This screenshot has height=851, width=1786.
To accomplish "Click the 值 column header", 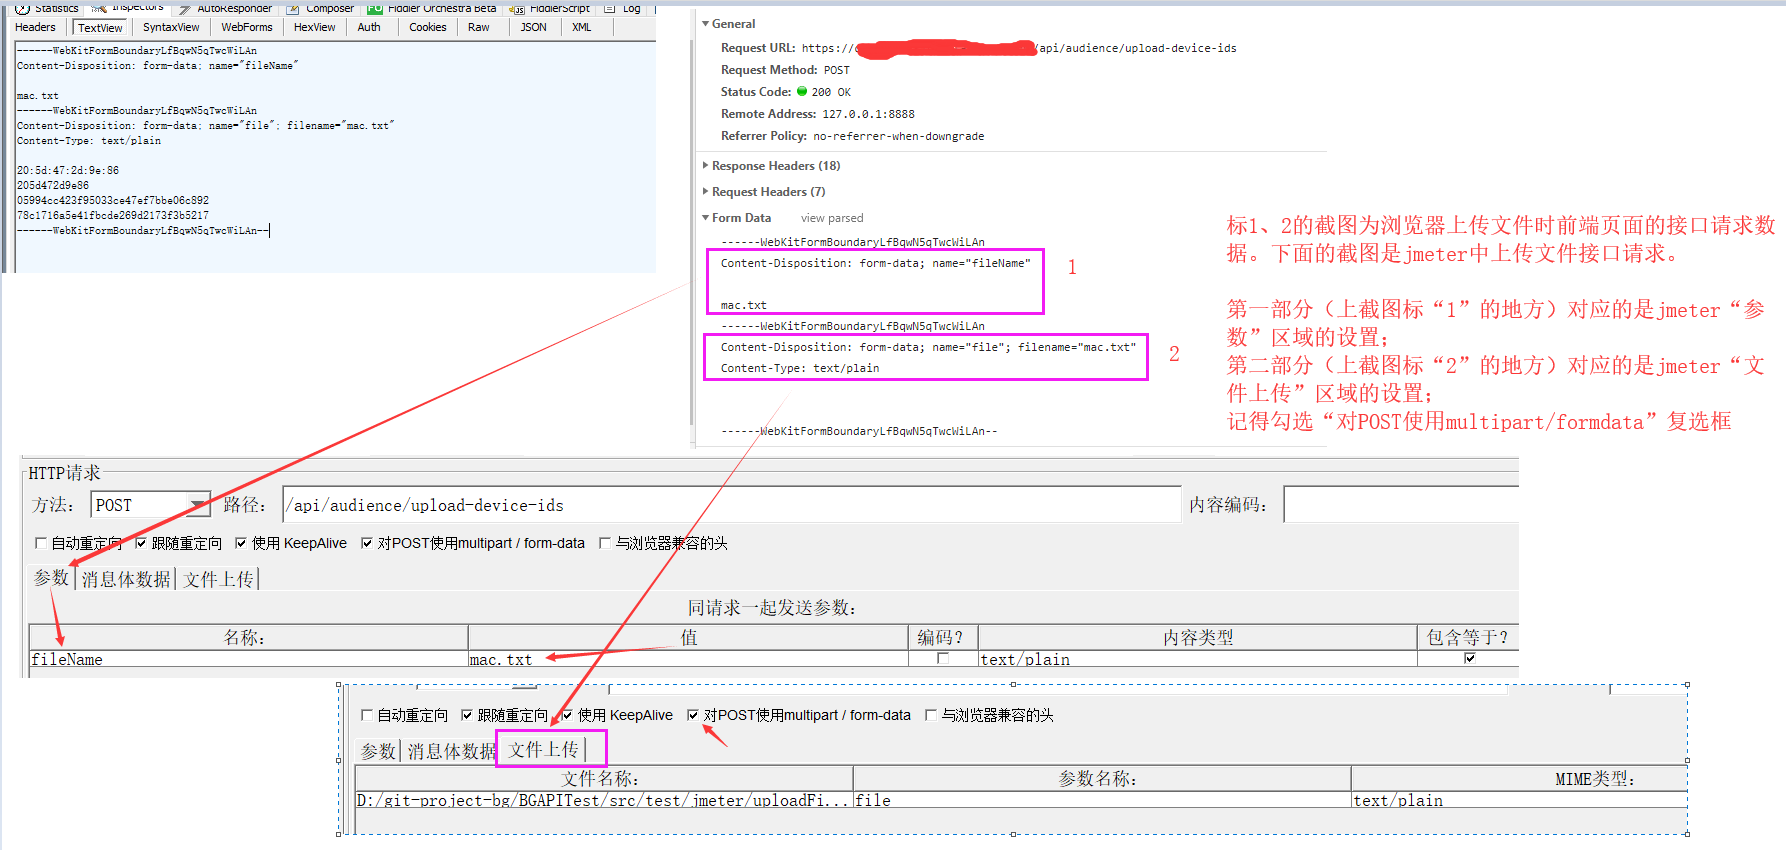I will (688, 637).
